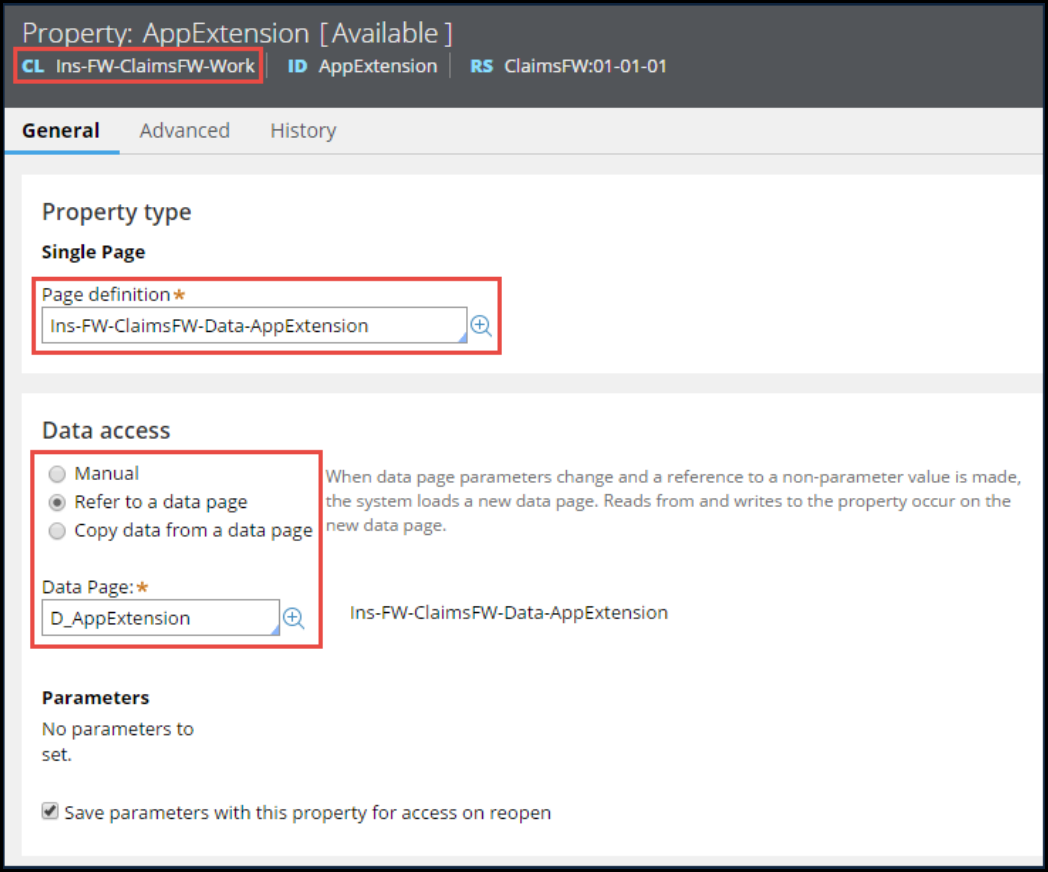Switch to the Advanced tab
Viewport: 1048px width, 872px height.
coord(184,131)
